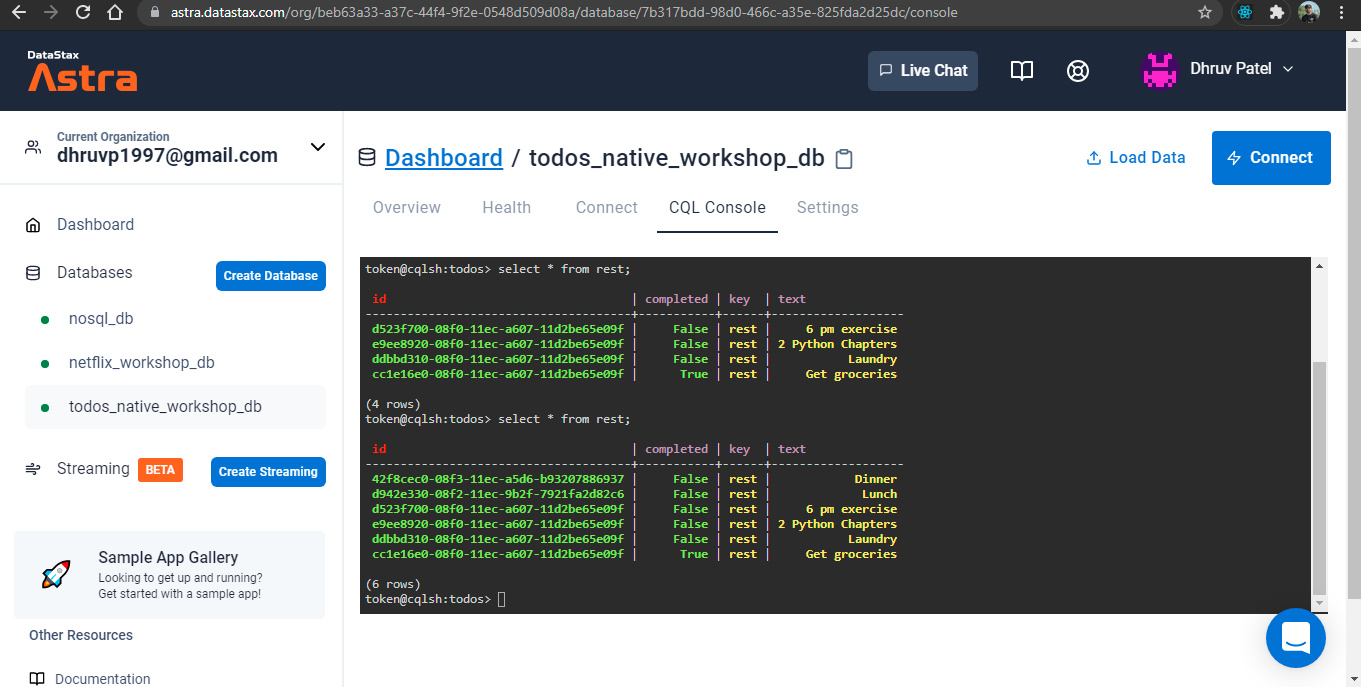Click 'd942e330-08f2-11ec-9b2f-7921fa2d82c6' id
The height and width of the screenshot is (687, 1361).
click(x=498, y=494)
